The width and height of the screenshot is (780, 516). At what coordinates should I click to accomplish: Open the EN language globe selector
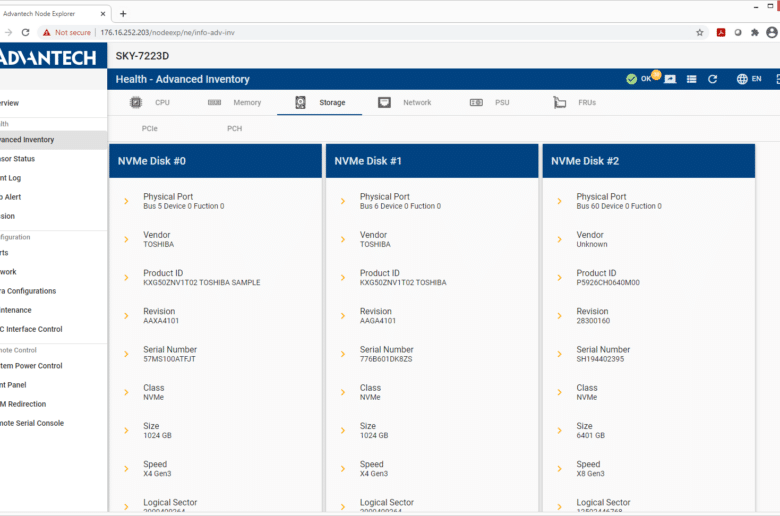pos(749,79)
